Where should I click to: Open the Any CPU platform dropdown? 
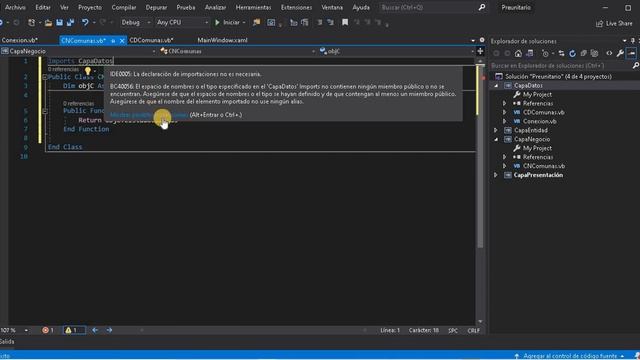tap(182, 22)
